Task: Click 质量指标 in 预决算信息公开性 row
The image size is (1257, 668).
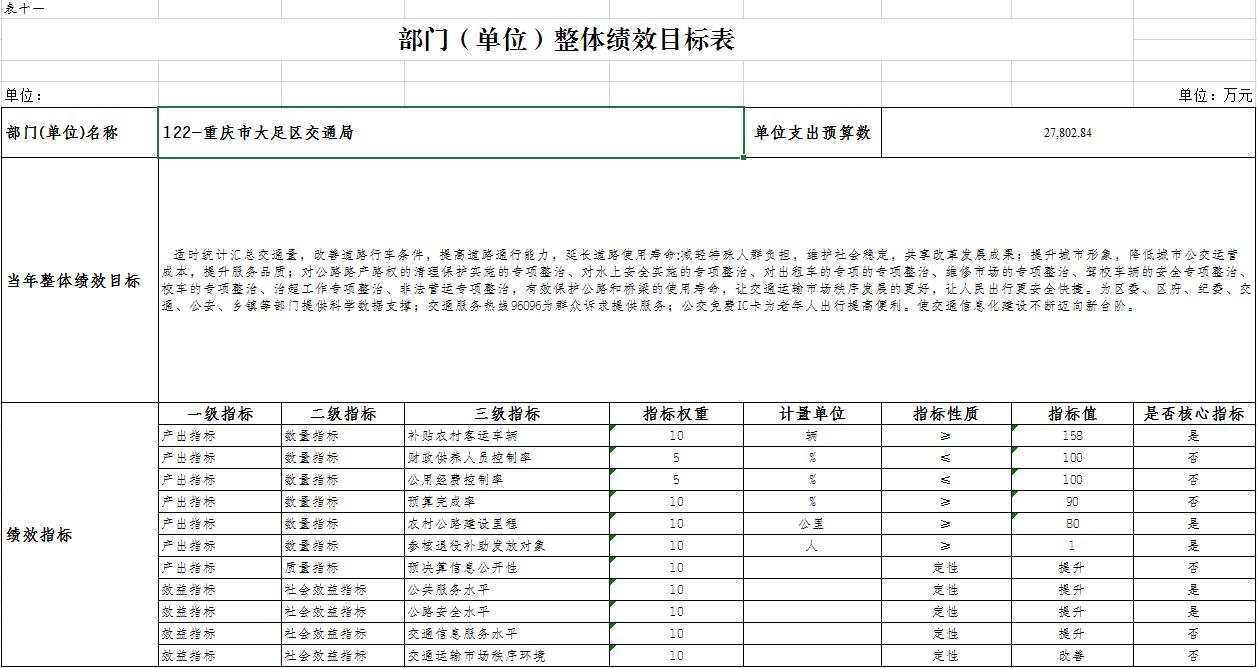Action: tap(343, 568)
